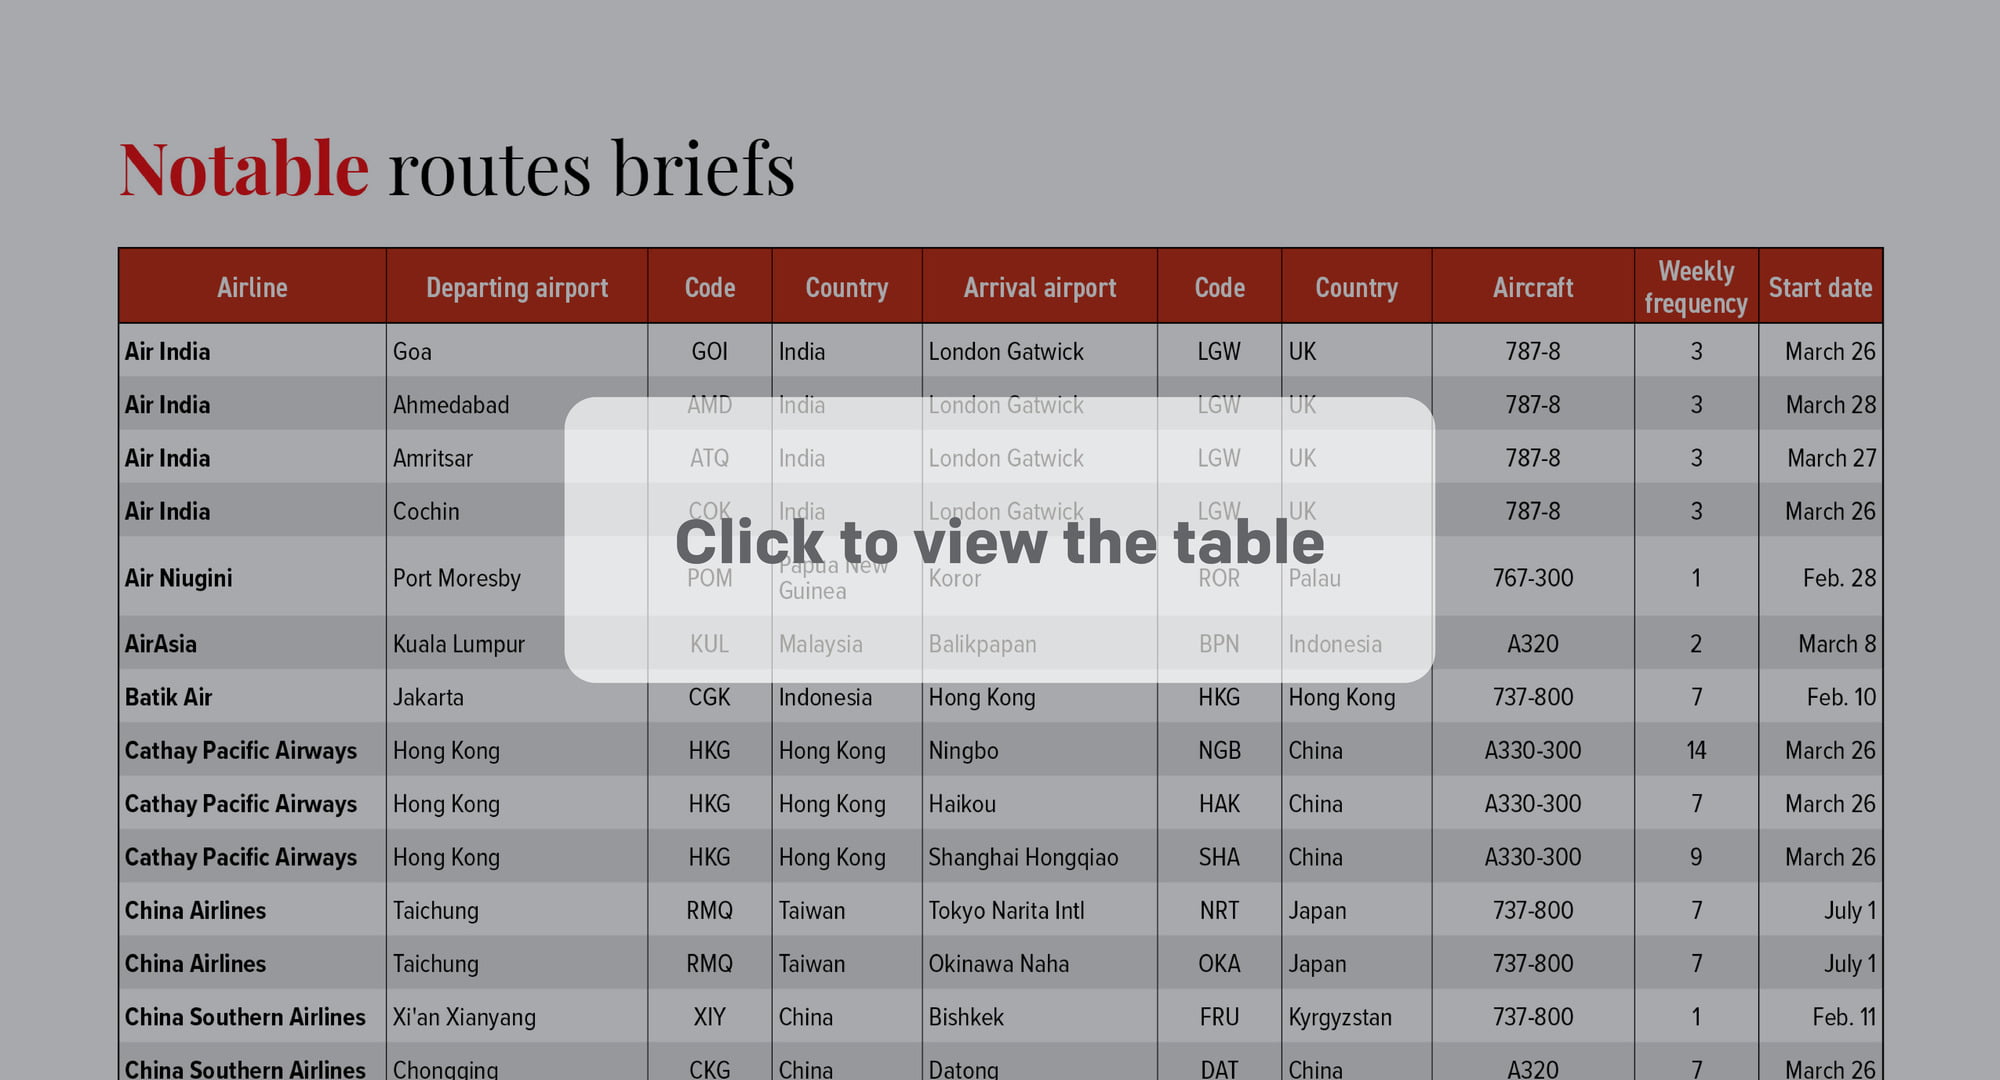This screenshot has width=2000, height=1080.
Task: Click the 'Click to view the table' overlay
Action: tap(999, 541)
